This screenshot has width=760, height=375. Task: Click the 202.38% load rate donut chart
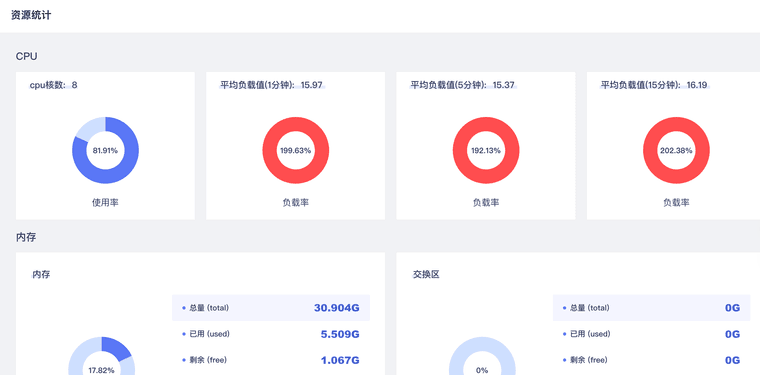click(676, 150)
